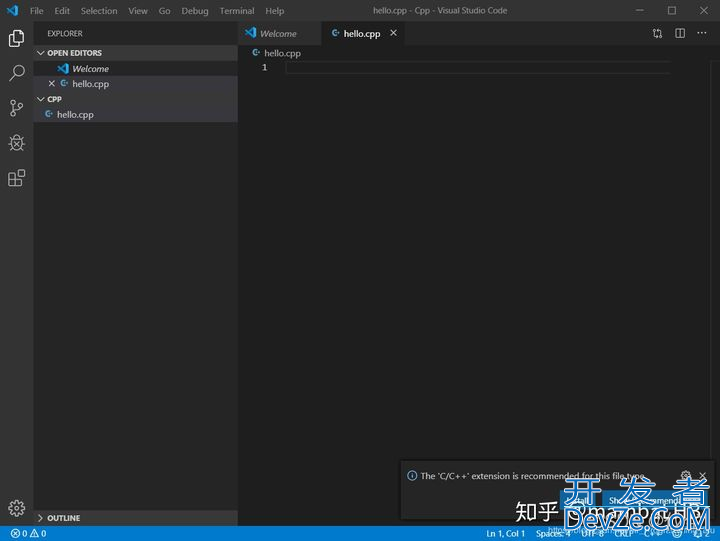Maximize the Visual Studio Code window
Viewport: 720px width, 541px height.
pyautogui.click(x=672, y=10)
